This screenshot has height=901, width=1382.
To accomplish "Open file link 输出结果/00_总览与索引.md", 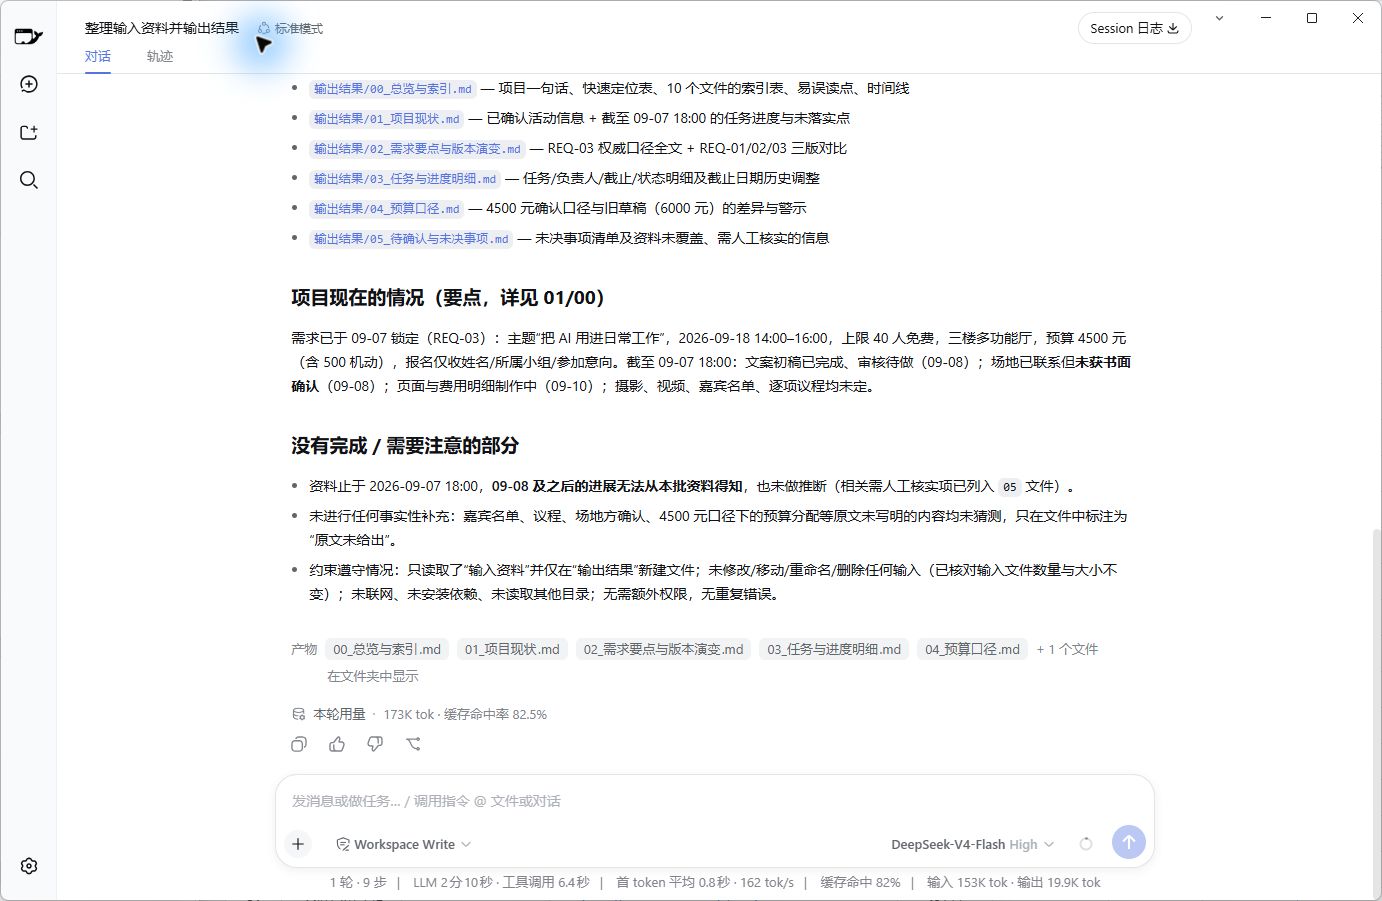I will coord(393,89).
